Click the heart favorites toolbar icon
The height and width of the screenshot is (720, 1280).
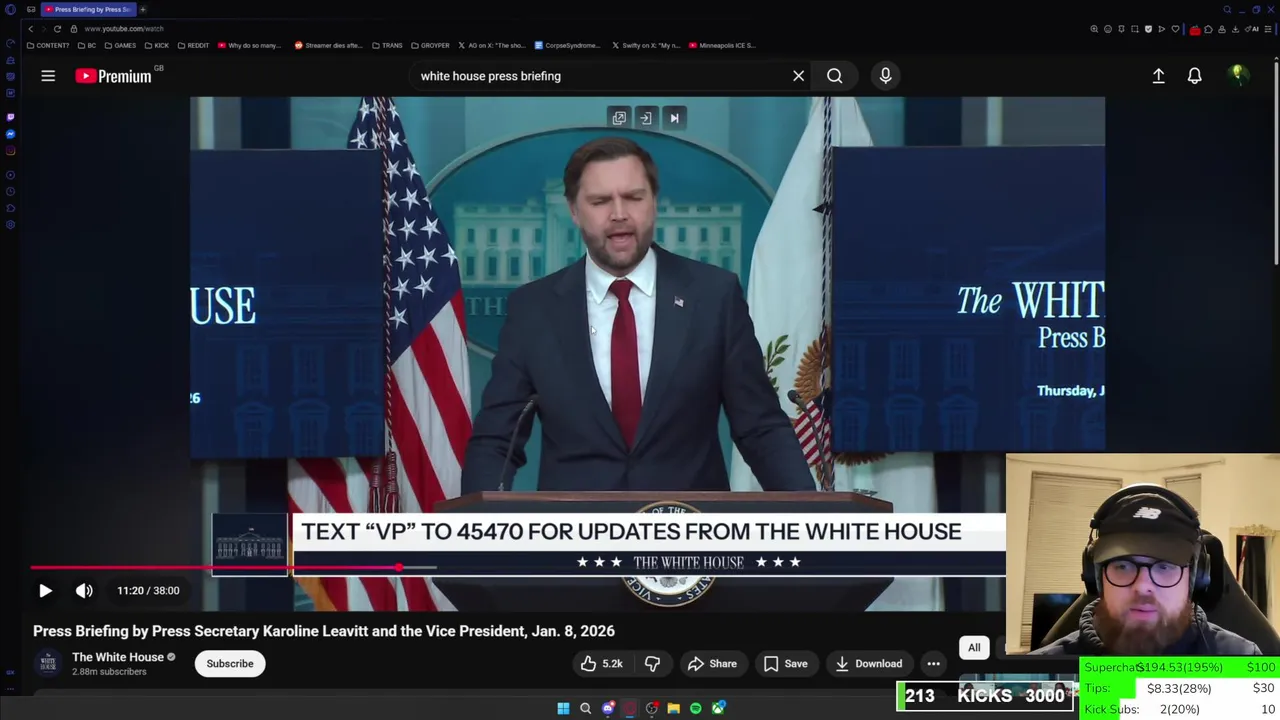(x=1175, y=29)
